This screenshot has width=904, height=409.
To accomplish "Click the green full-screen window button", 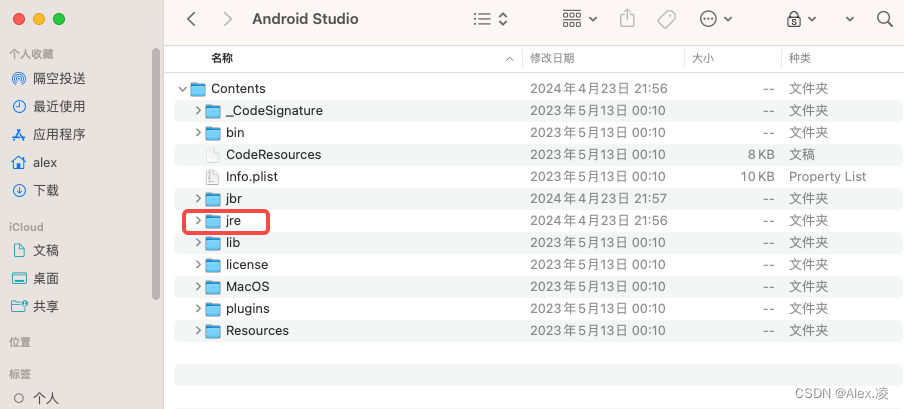I will tap(59, 19).
